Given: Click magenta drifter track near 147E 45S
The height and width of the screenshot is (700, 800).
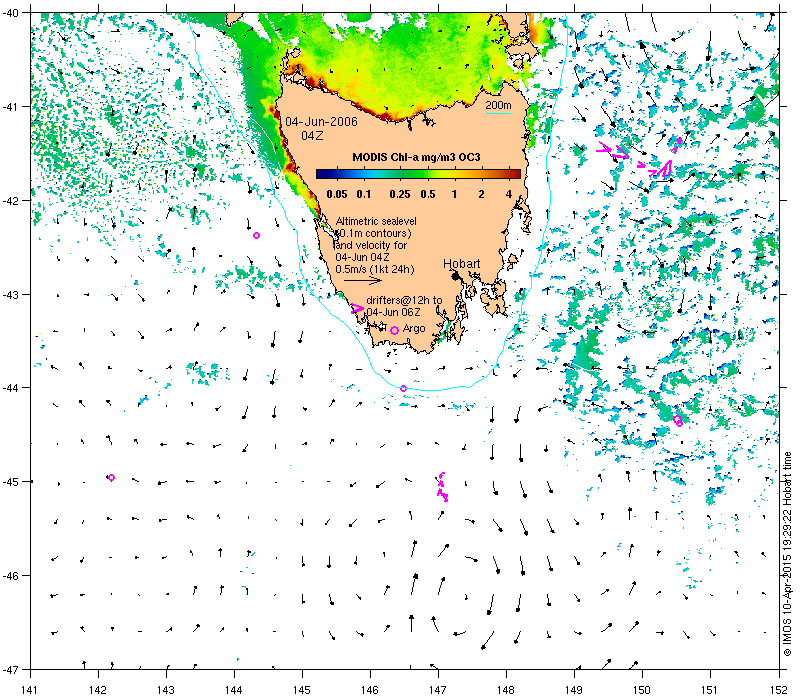Looking at the screenshot, I should click(442, 487).
